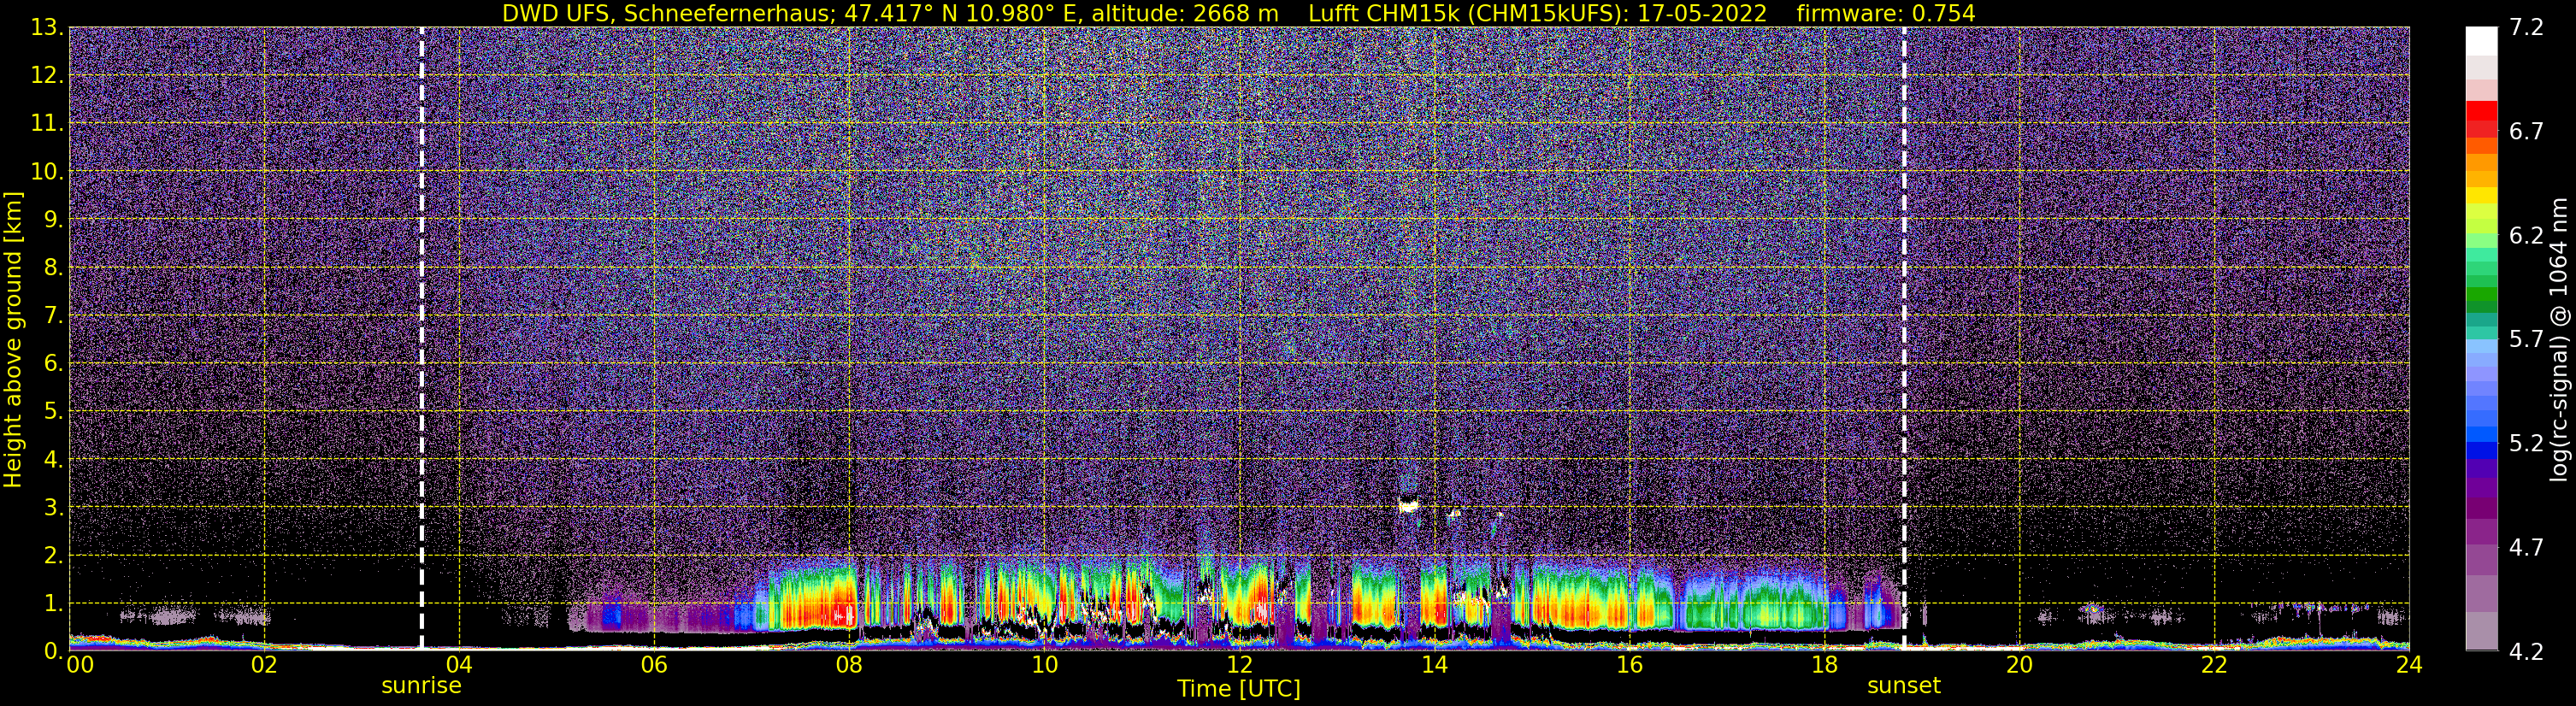Click the coordinates '47.417° N 10.980° E'
Image resolution: width=2576 pixels, height=706 pixels.
point(963,13)
